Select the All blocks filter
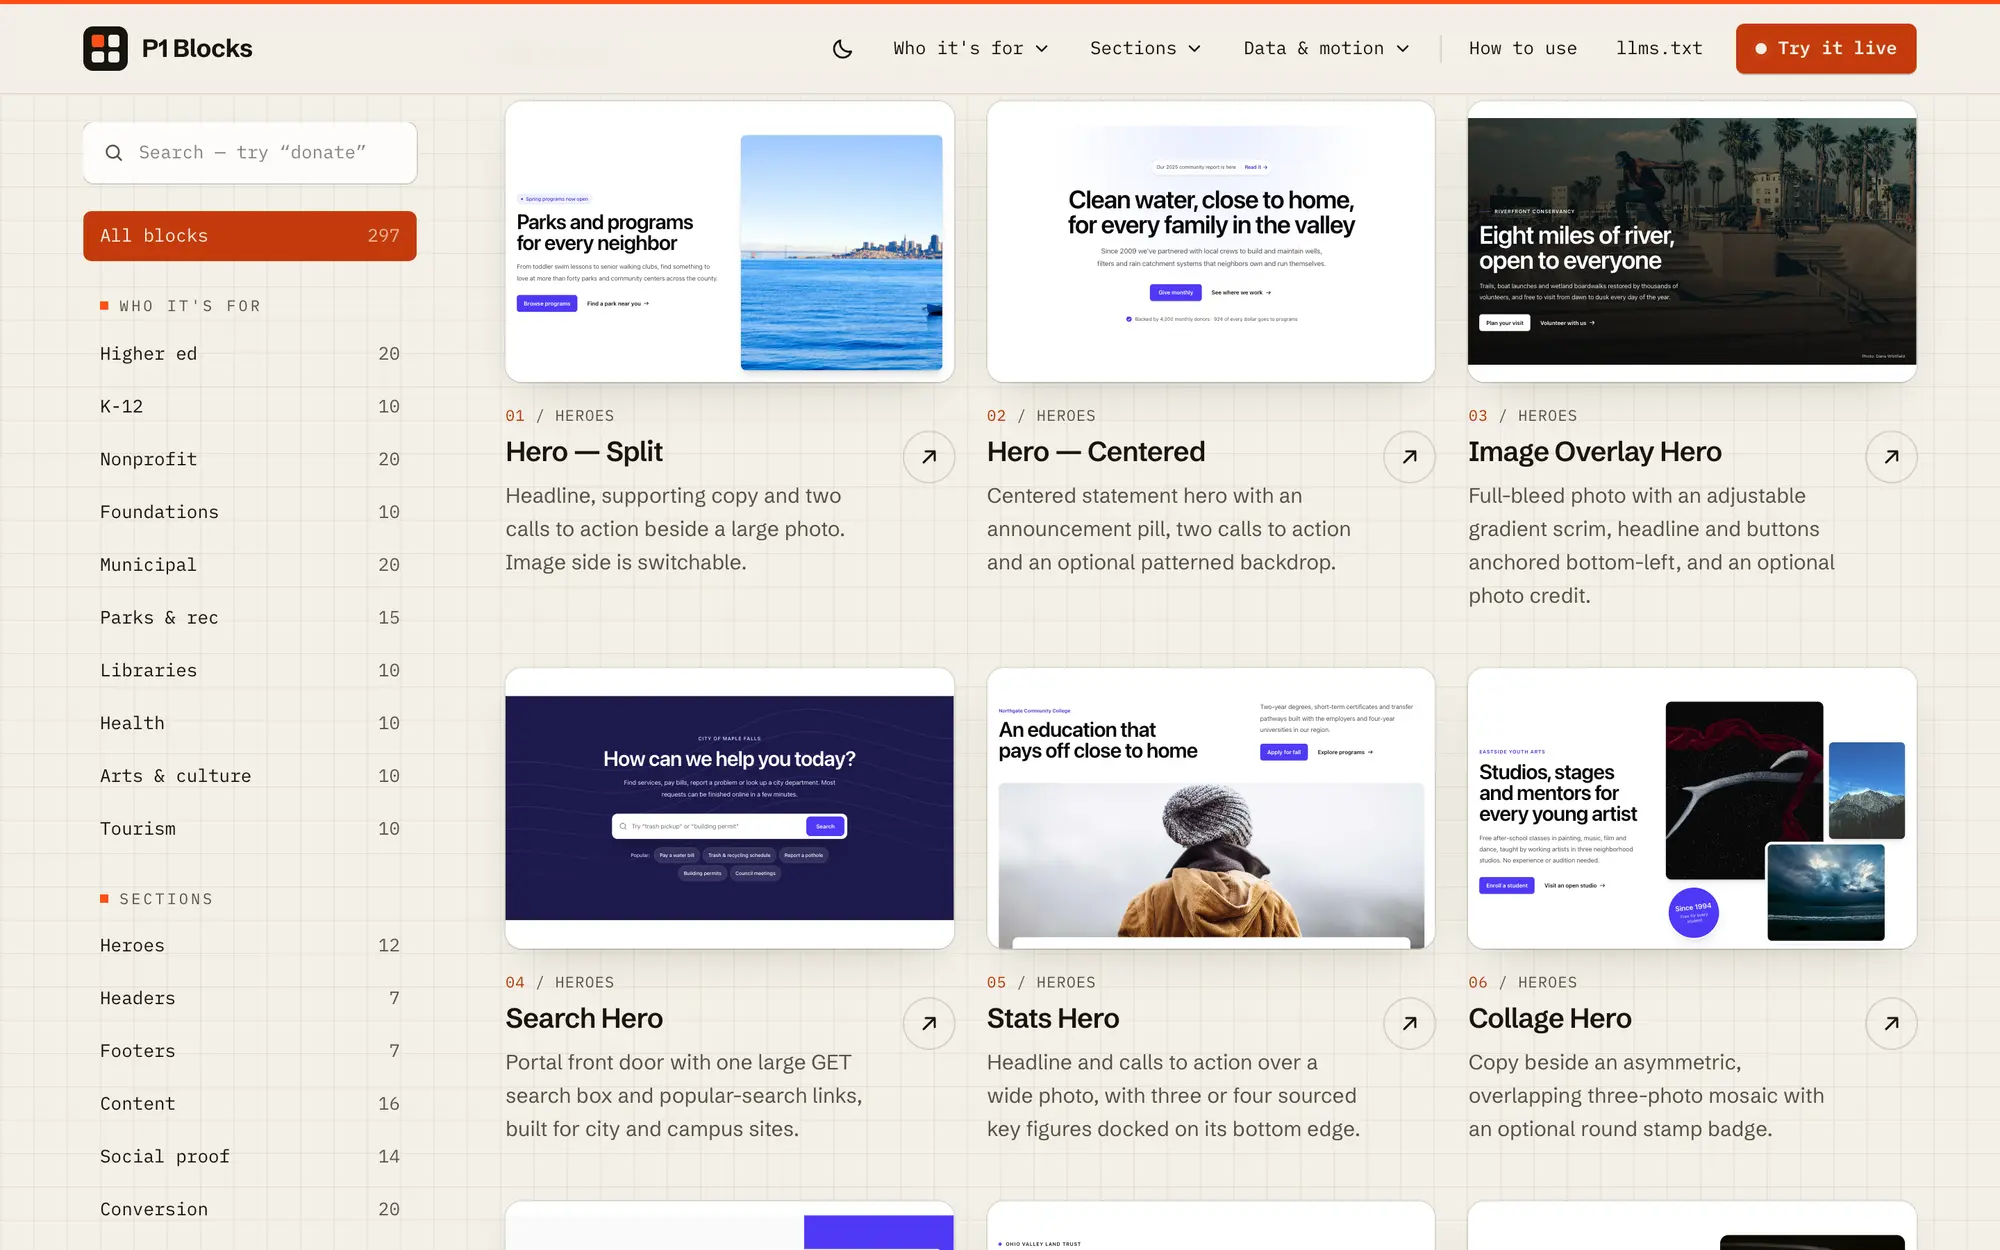2000x1250 pixels. click(x=250, y=236)
